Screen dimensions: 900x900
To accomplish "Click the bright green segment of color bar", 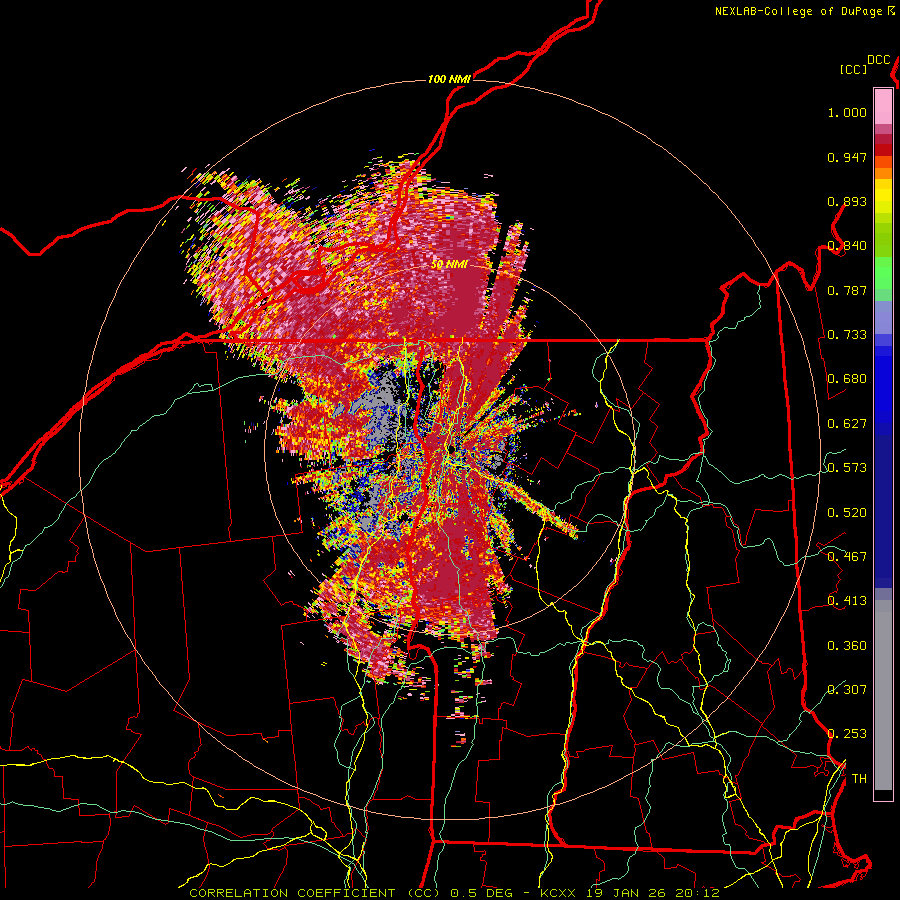I will click(883, 273).
